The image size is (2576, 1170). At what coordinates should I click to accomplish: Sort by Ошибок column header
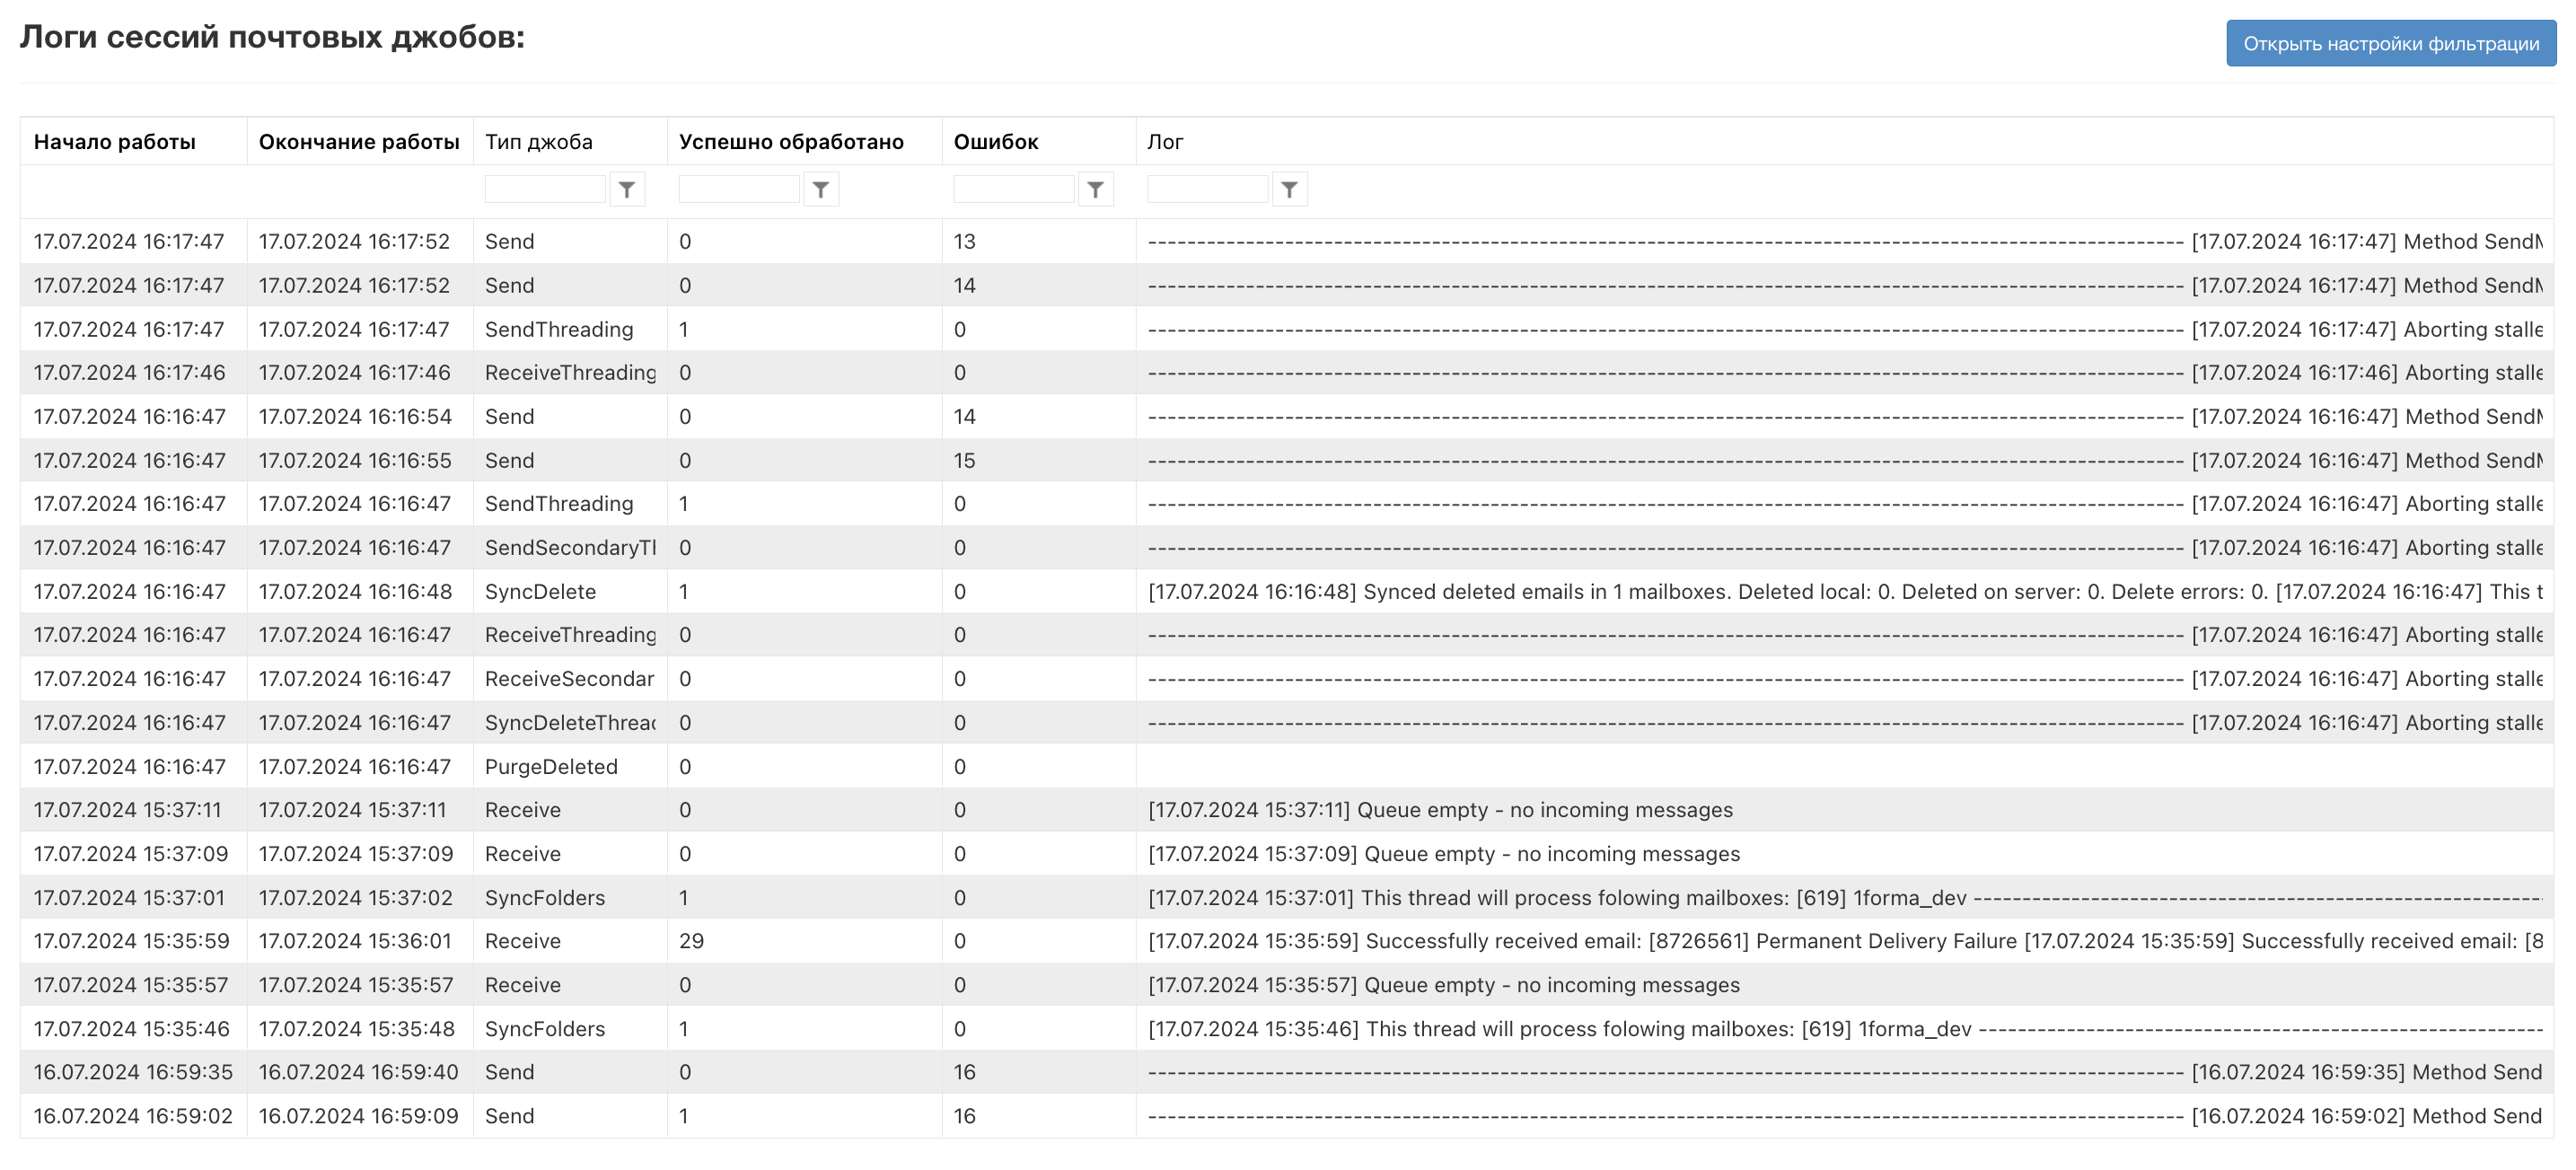tap(996, 142)
